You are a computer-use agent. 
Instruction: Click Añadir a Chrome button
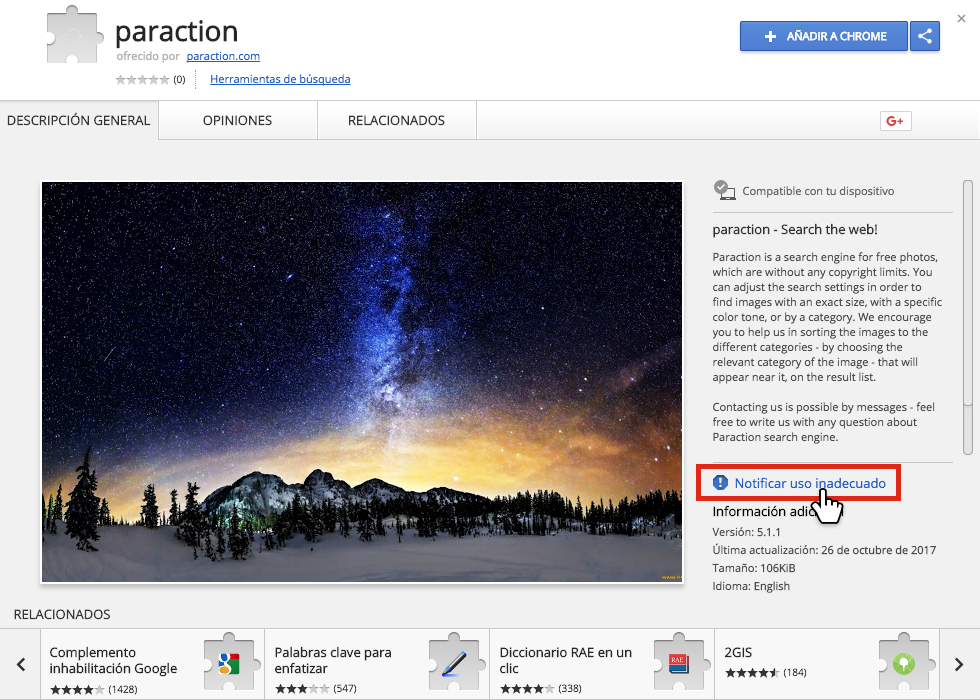pos(824,36)
